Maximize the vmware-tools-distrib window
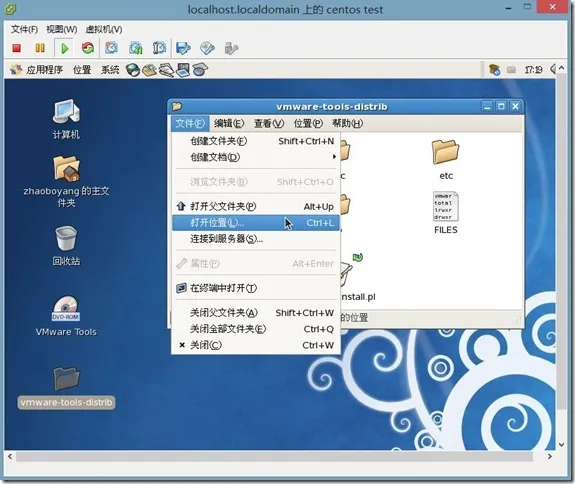 (x=501, y=107)
